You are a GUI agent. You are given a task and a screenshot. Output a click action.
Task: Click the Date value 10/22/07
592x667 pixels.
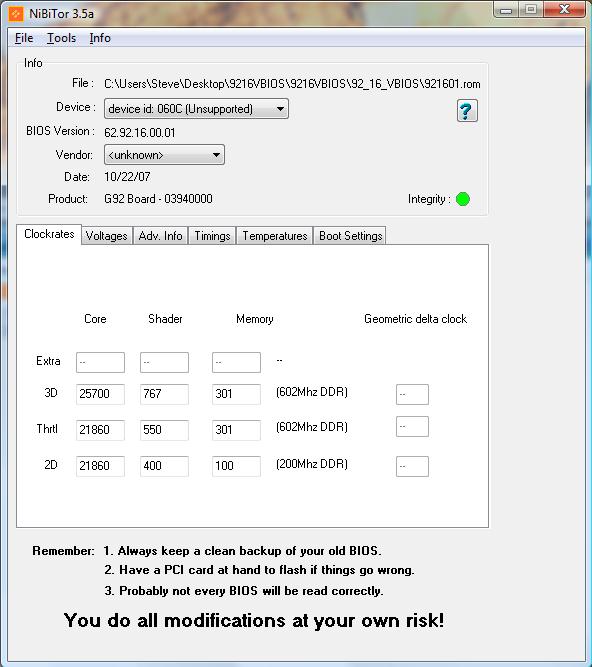[127, 177]
